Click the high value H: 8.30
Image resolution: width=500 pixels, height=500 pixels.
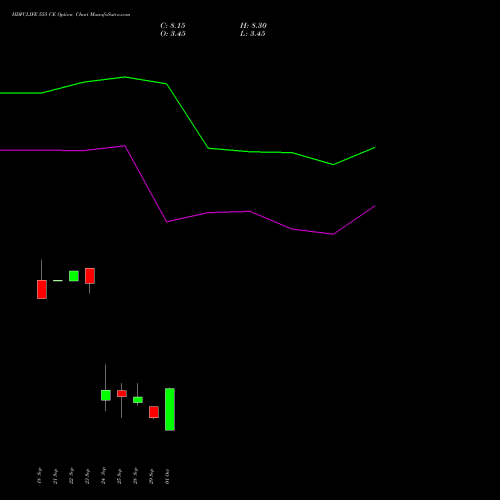coord(253,26)
